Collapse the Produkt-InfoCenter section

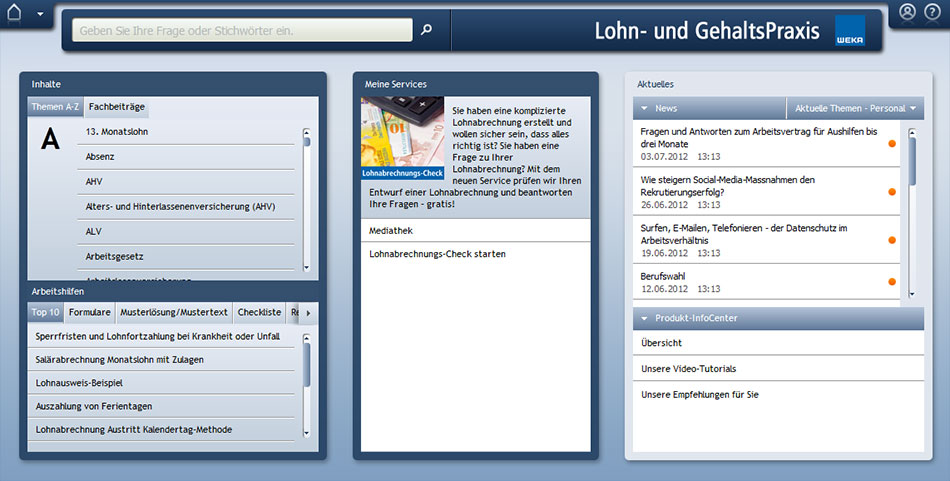[645, 318]
